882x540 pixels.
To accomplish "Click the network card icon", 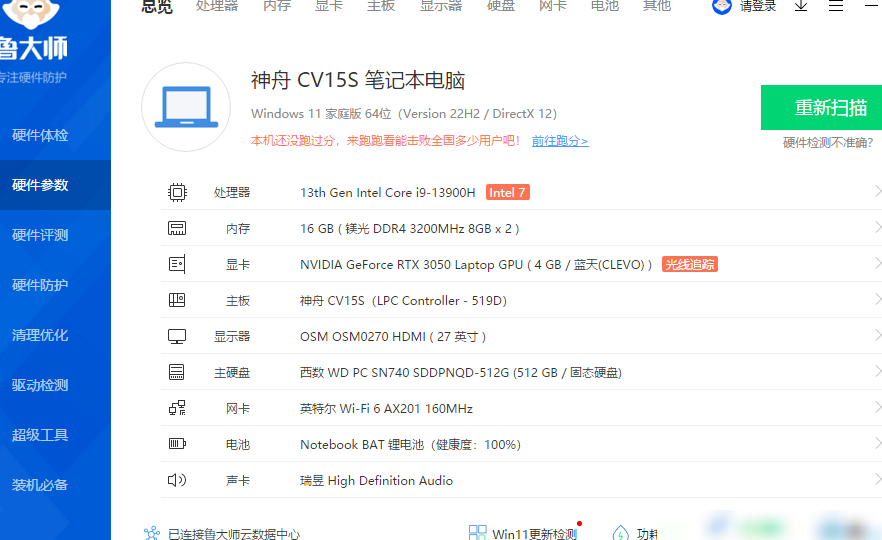I will click(x=177, y=408).
